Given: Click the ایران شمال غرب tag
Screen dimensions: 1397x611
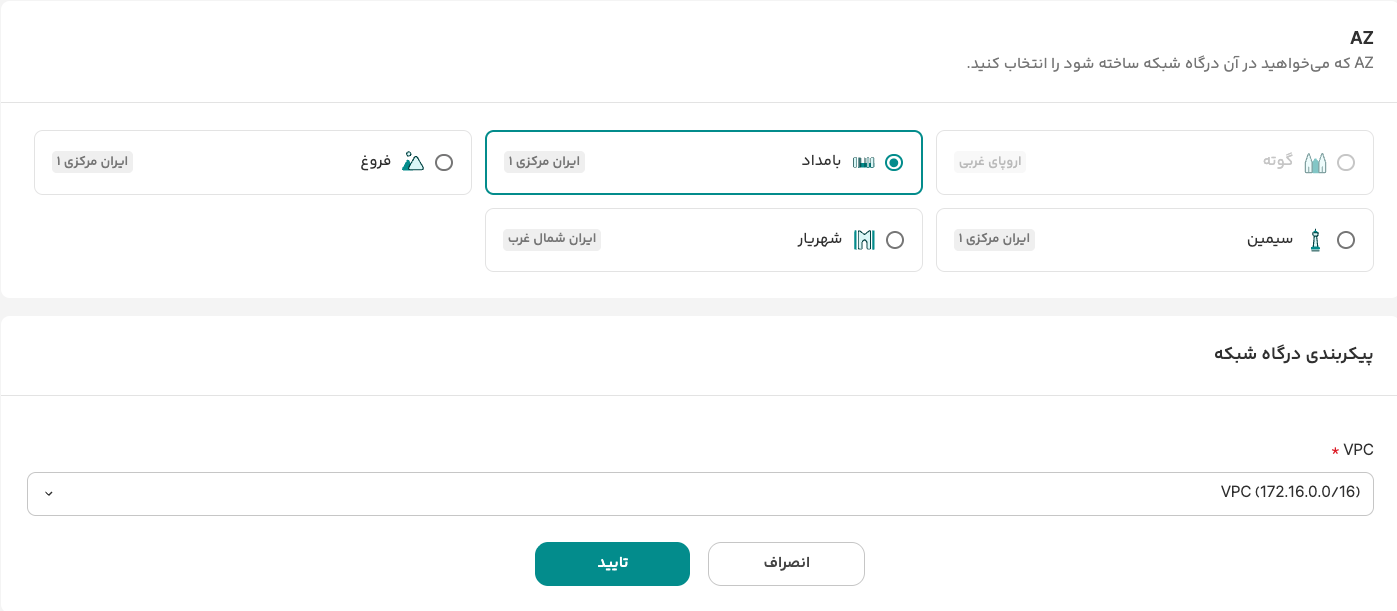Looking at the screenshot, I should [x=552, y=239].
